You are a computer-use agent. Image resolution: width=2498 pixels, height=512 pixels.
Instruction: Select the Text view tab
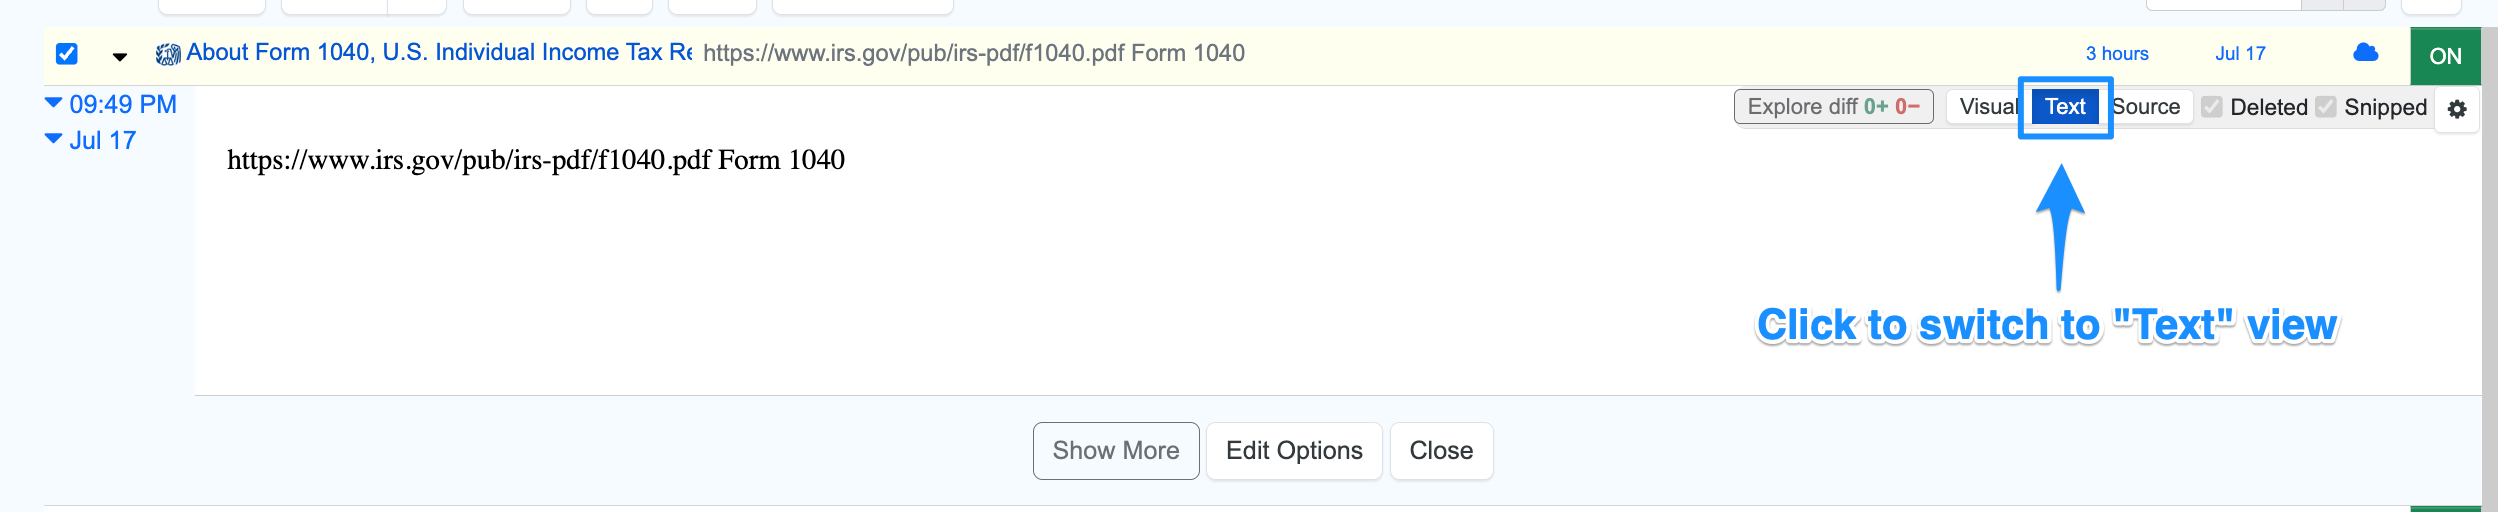(2065, 107)
